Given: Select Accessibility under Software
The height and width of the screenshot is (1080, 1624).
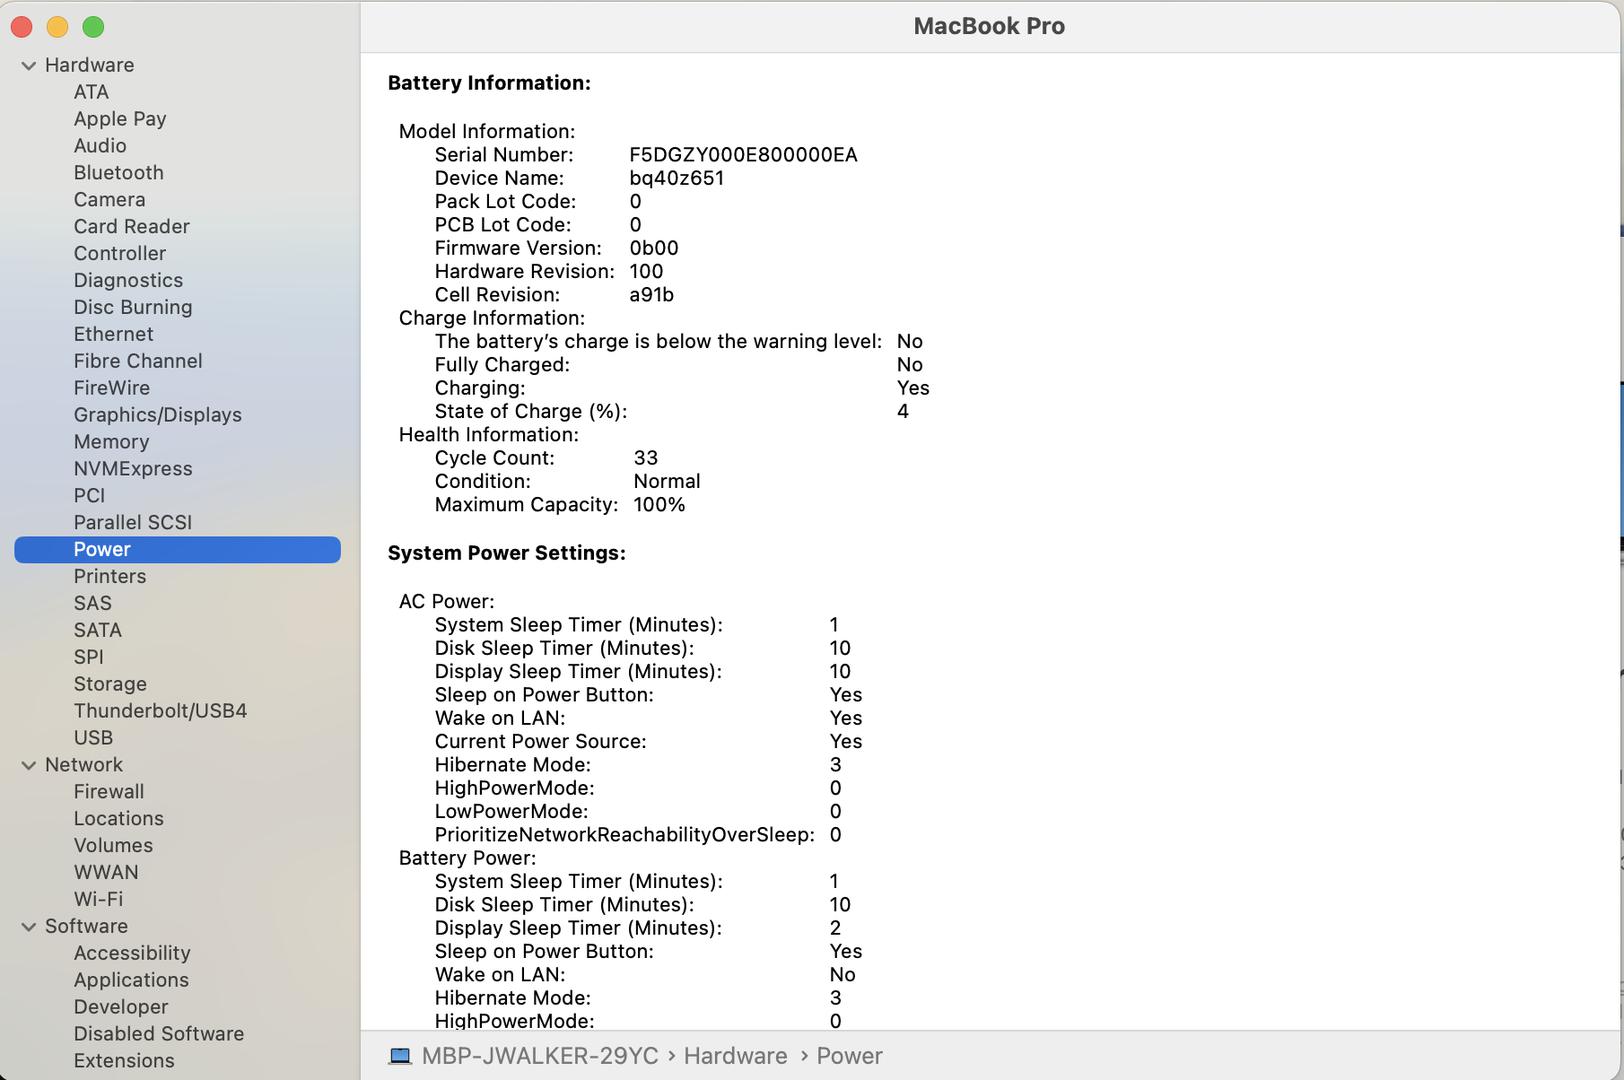Looking at the screenshot, I should (x=131, y=954).
